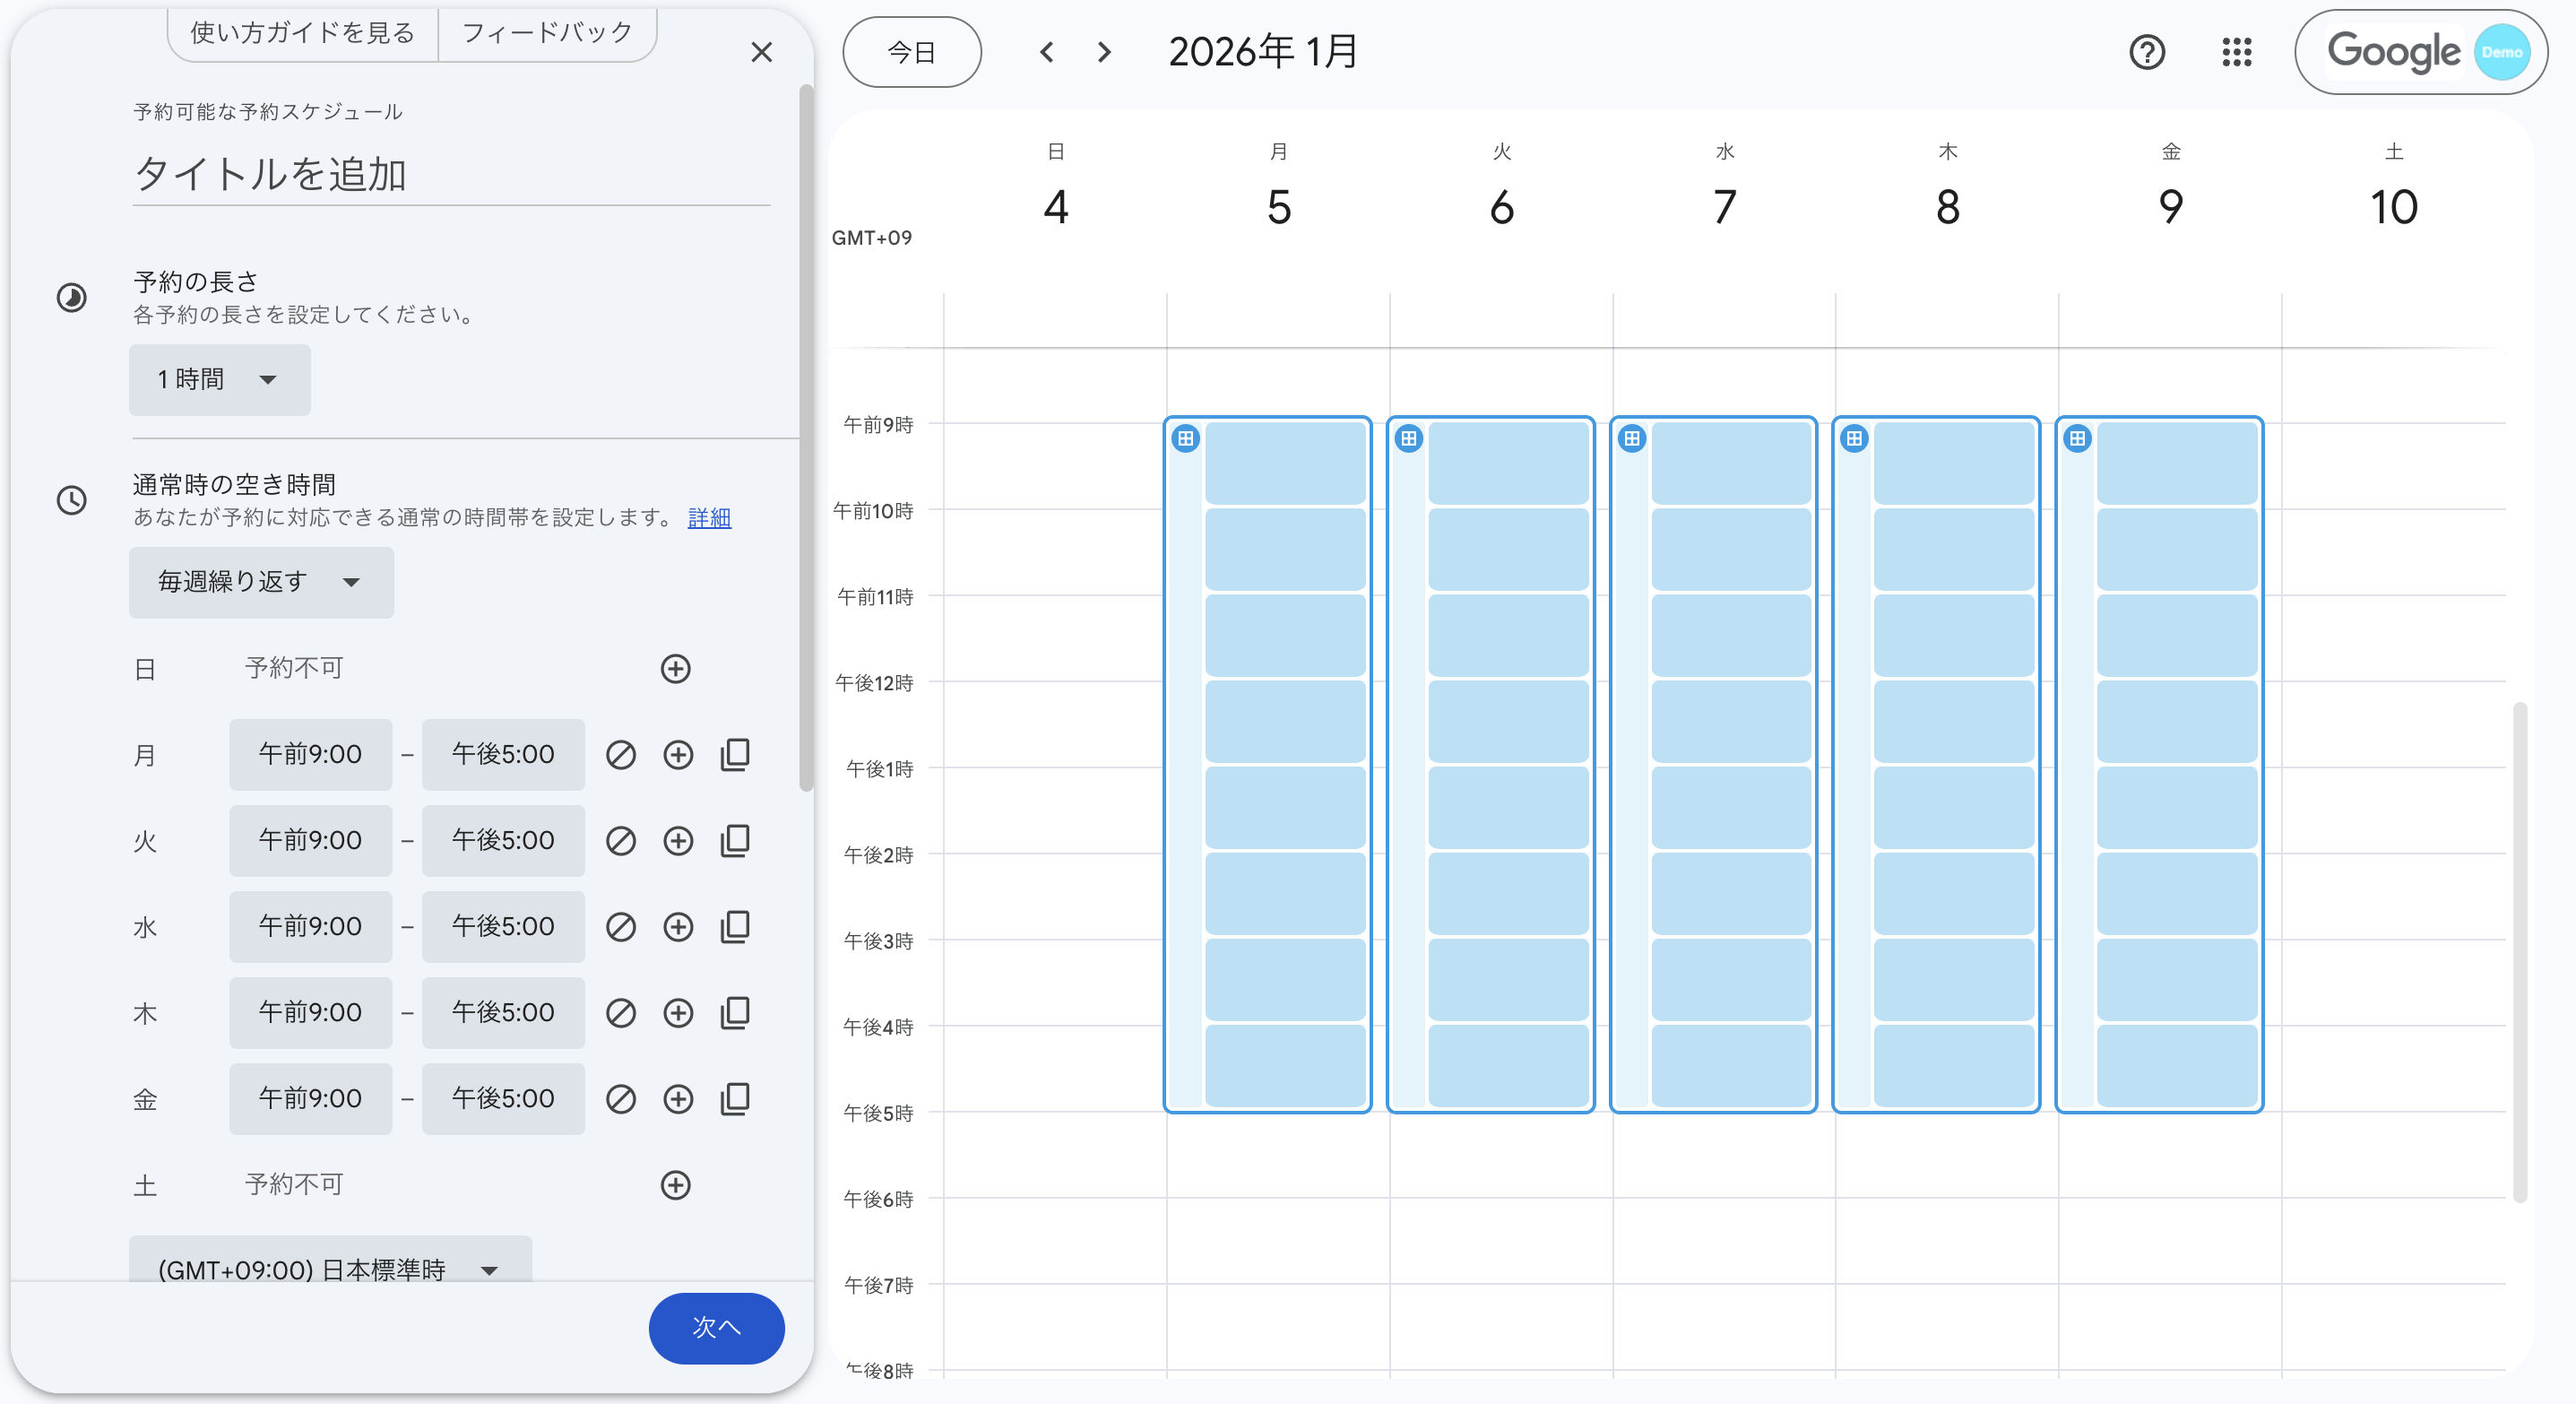The width and height of the screenshot is (2576, 1404).
Task: Expand the 毎週繰り返す repeat dropdown
Action: (x=261, y=582)
